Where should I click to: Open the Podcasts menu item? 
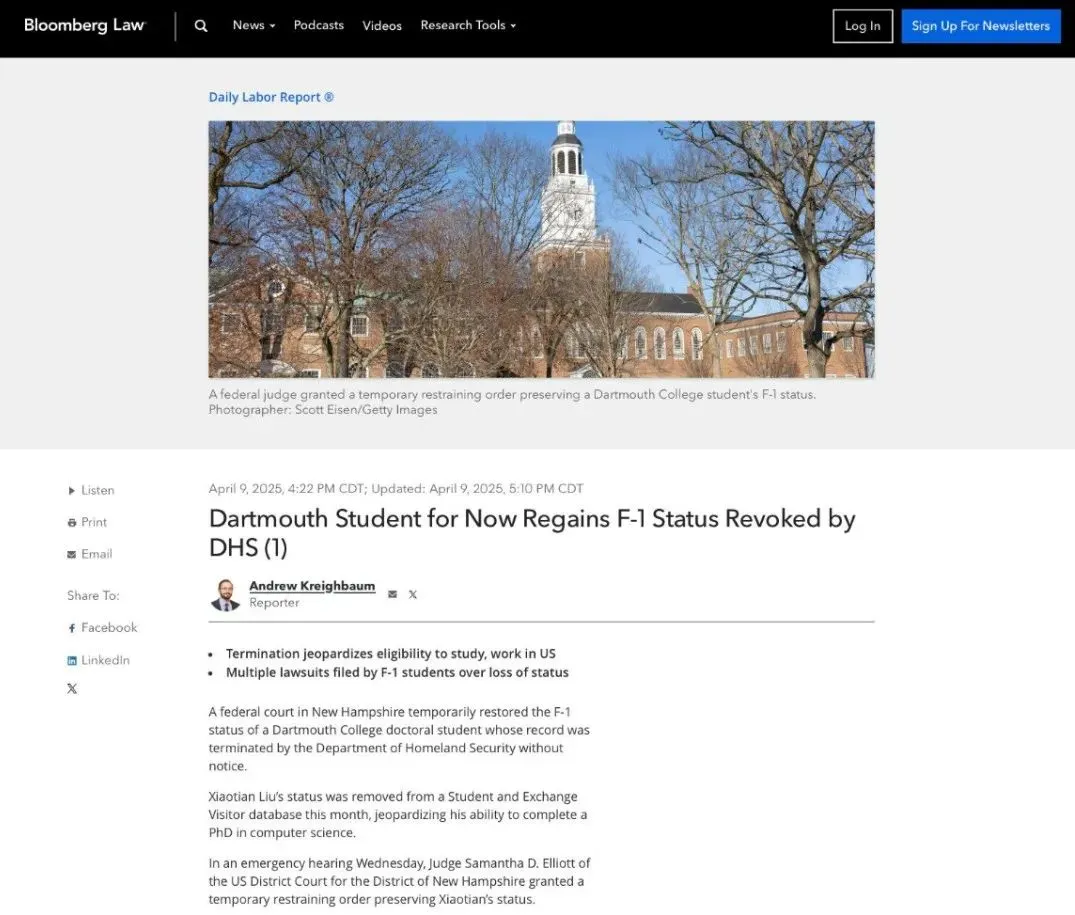(x=319, y=25)
